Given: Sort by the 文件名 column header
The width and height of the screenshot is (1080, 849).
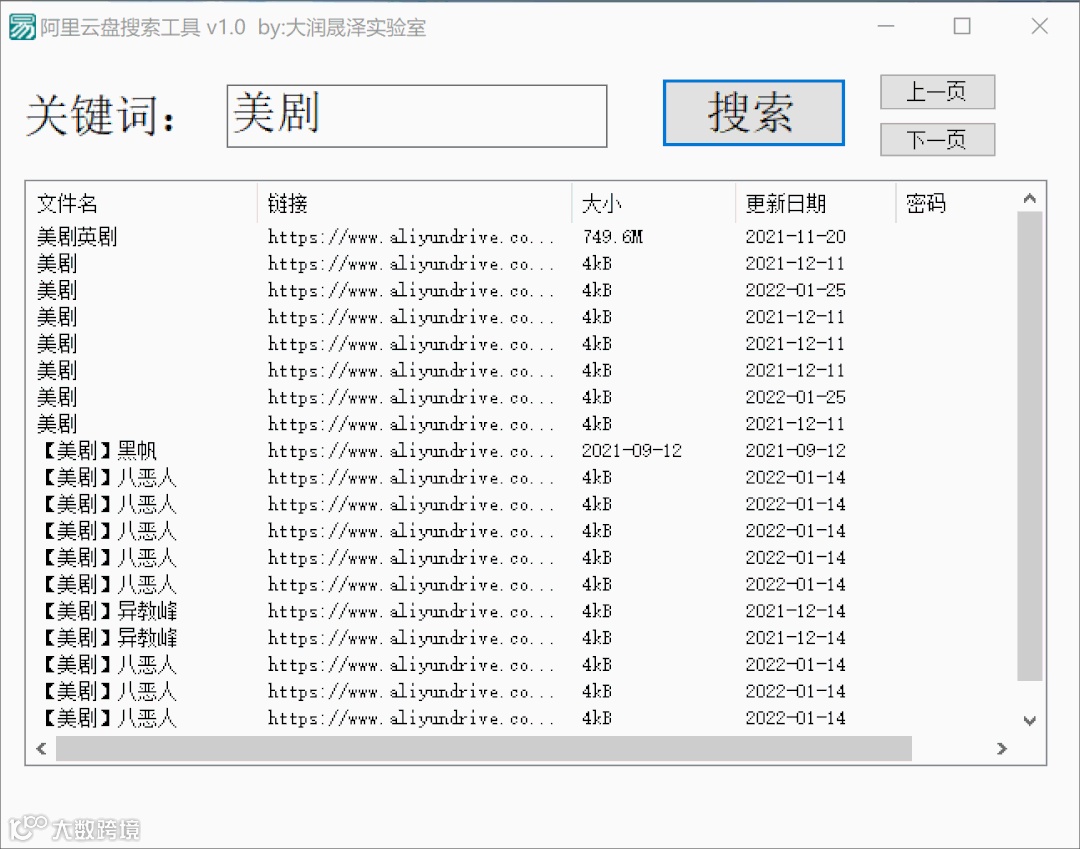Looking at the screenshot, I should point(141,203).
